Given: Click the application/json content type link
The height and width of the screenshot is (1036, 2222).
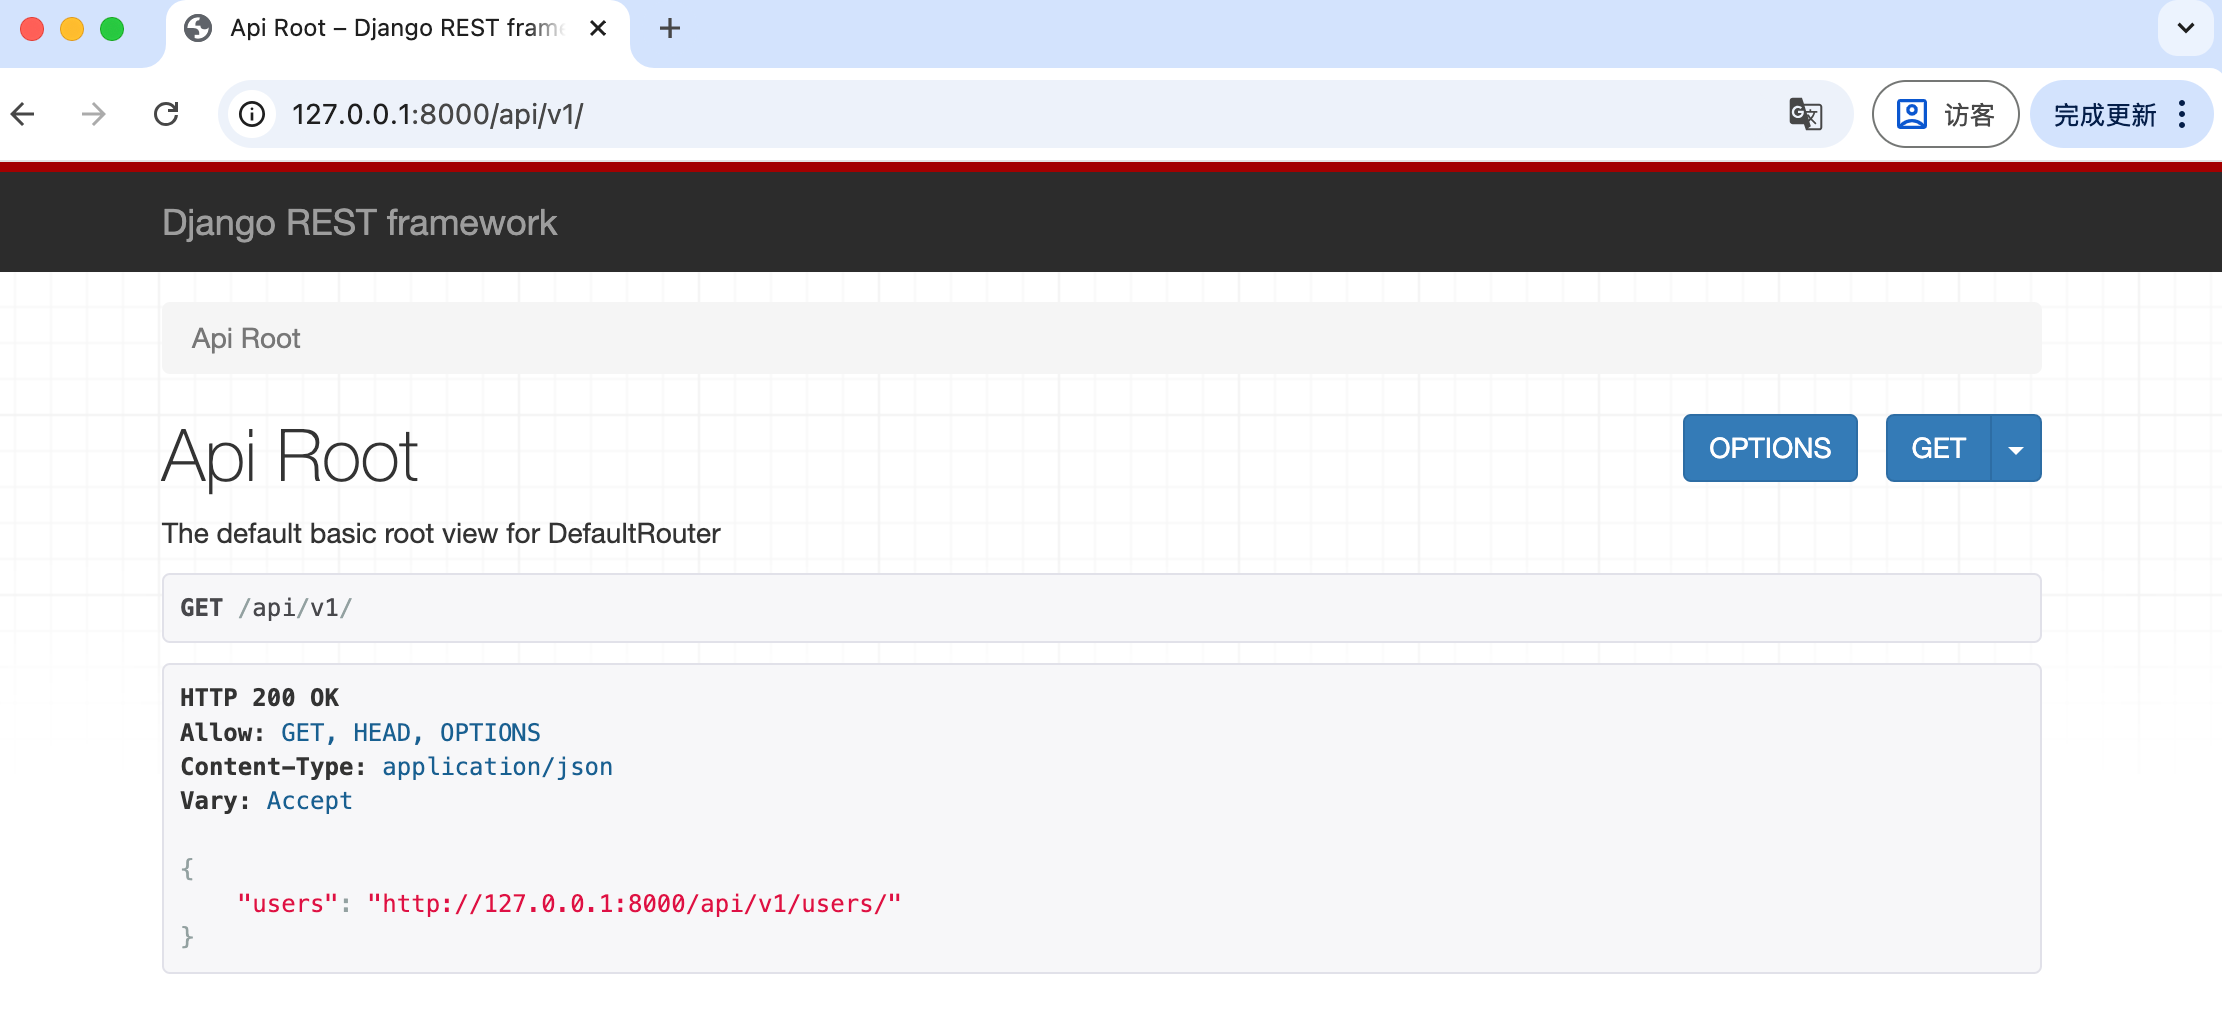Looking at the screenshot, I should (497, 766).
